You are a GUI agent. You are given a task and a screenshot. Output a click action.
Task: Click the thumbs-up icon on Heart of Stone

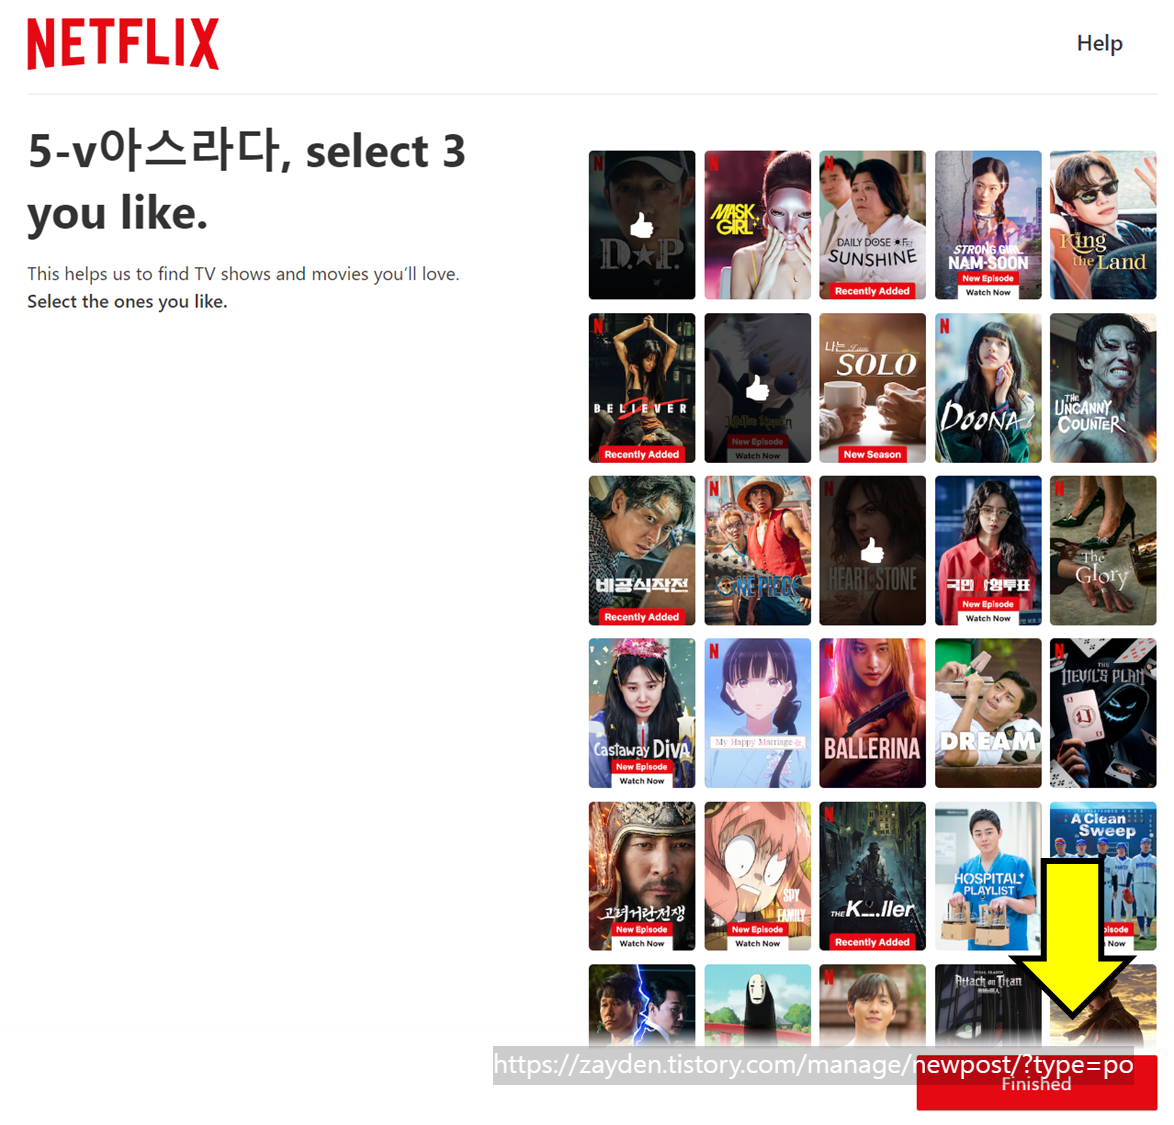click(x=872, y=550)
